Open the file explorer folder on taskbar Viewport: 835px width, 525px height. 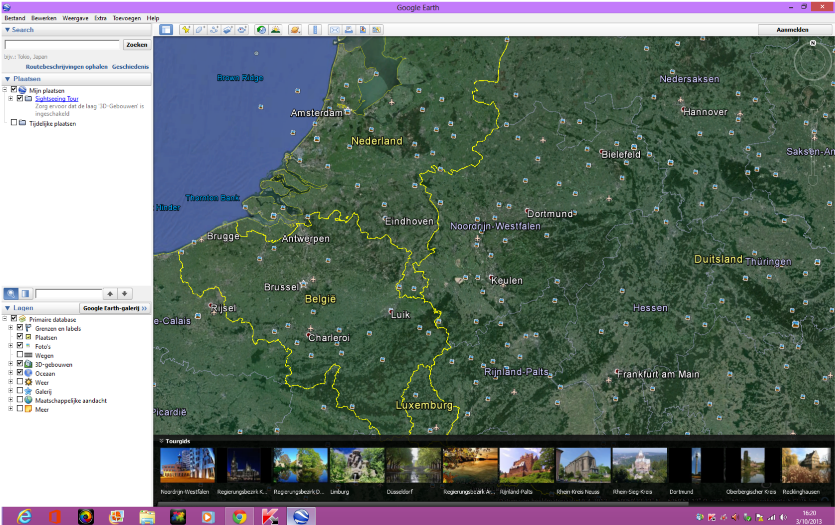click(147, 516)
